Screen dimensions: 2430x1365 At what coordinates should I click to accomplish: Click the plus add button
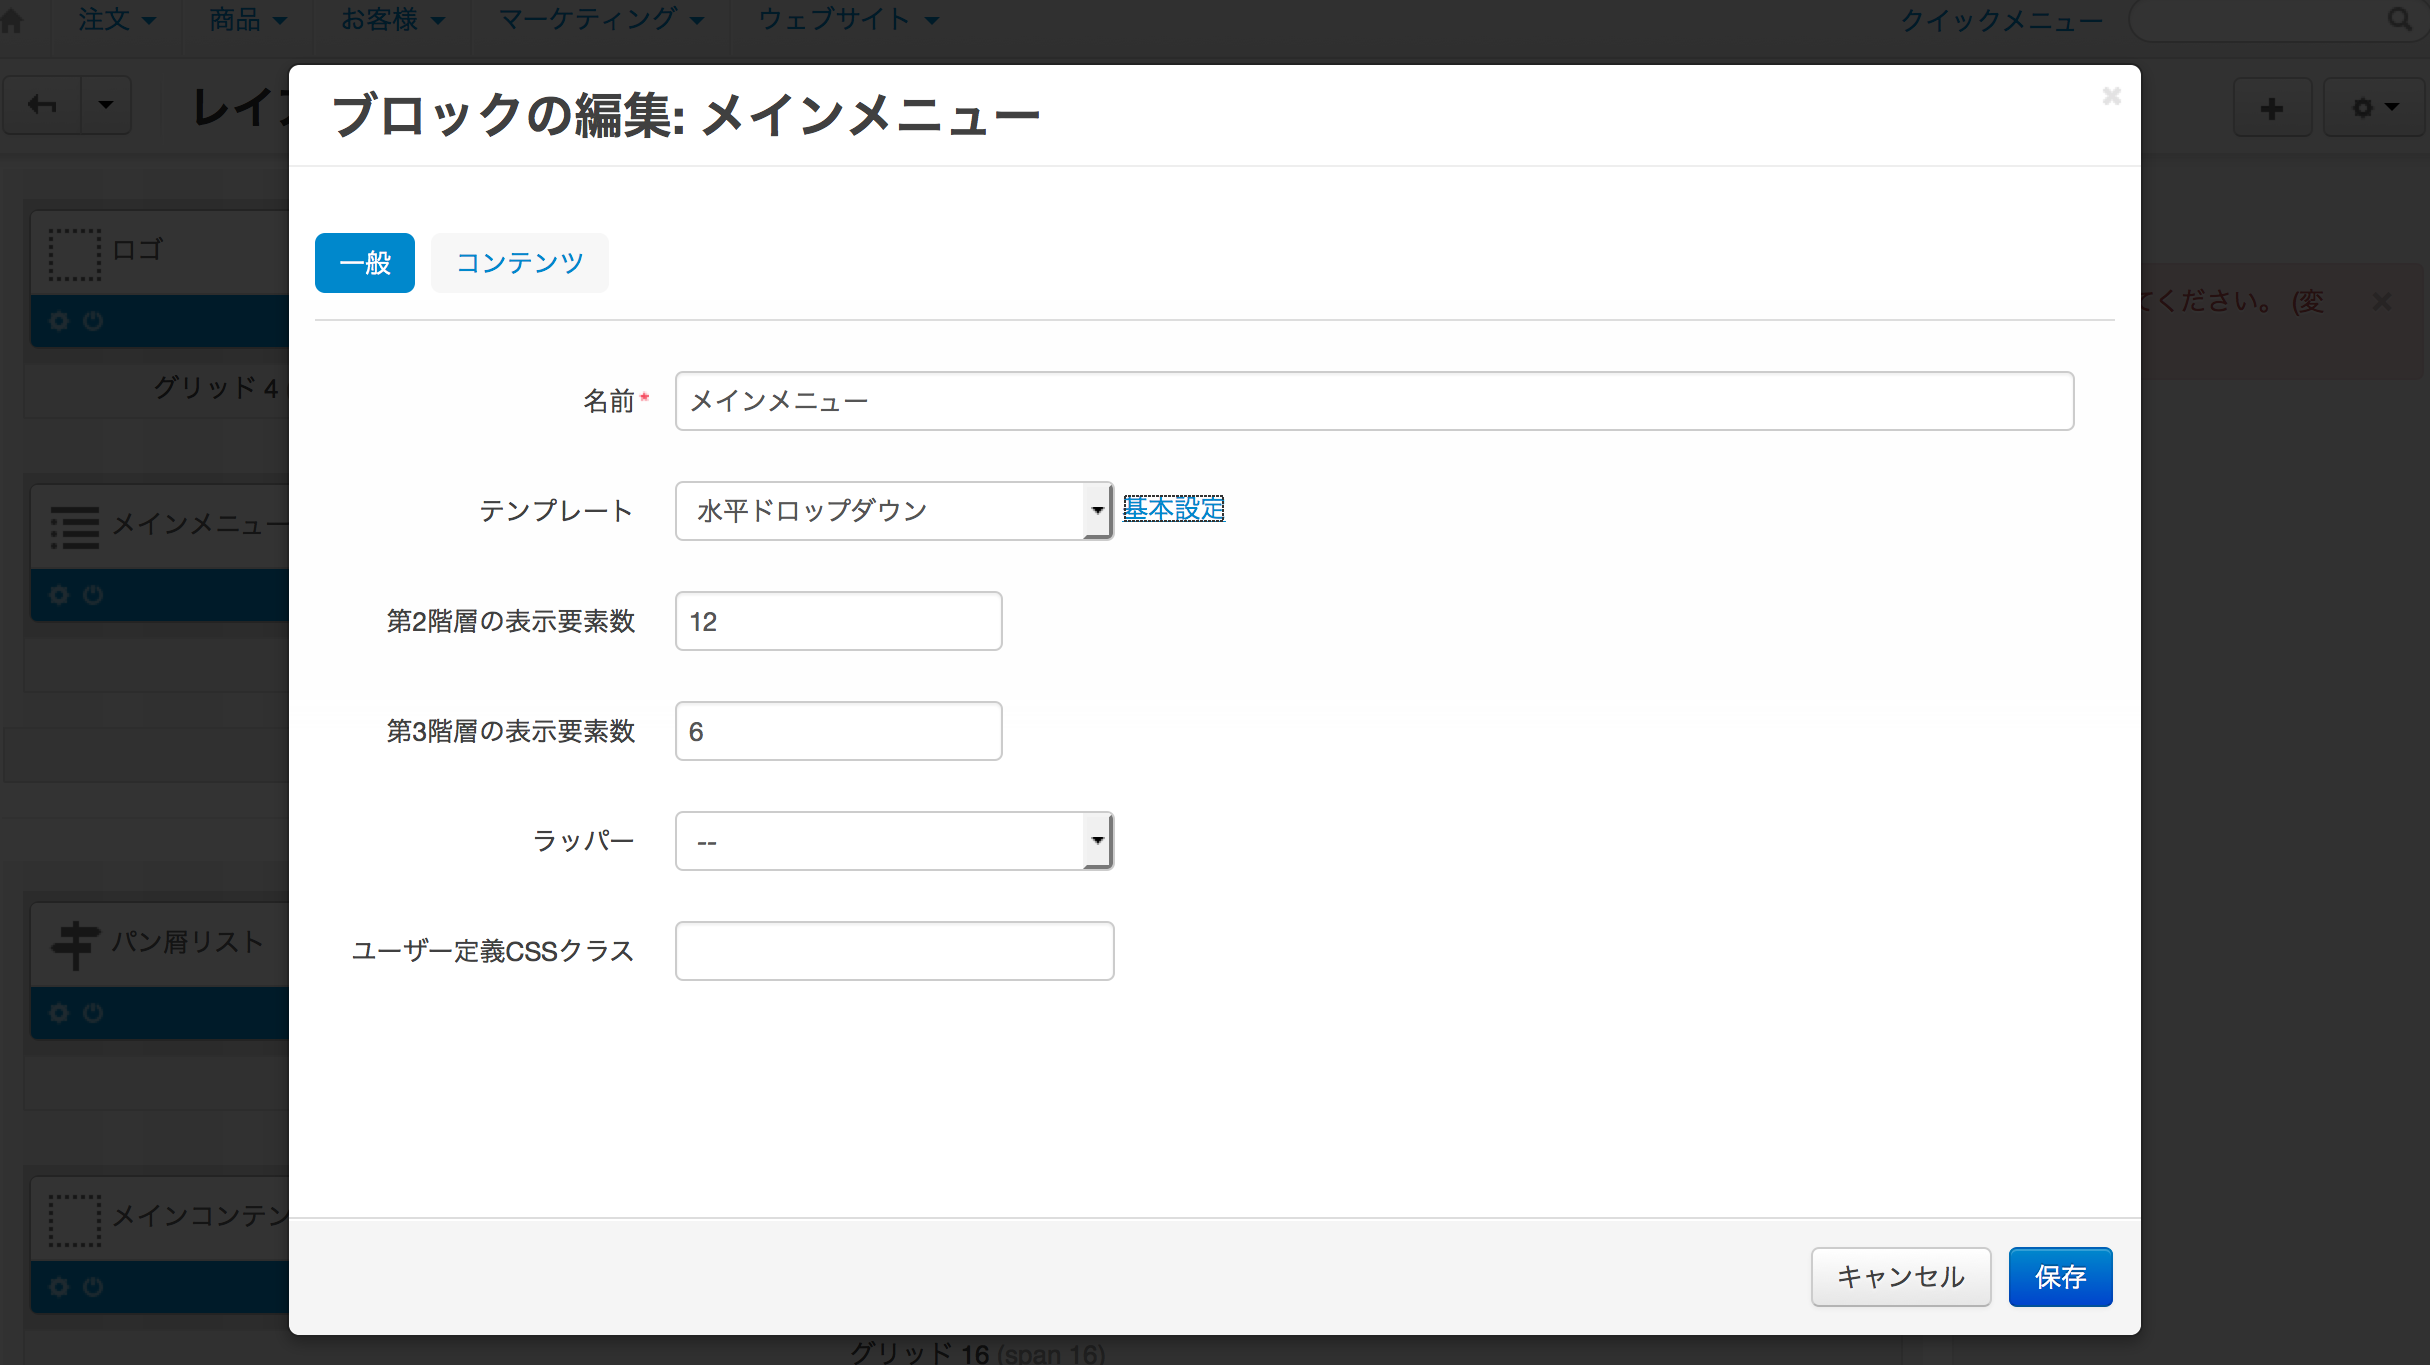pos(2272,107)
